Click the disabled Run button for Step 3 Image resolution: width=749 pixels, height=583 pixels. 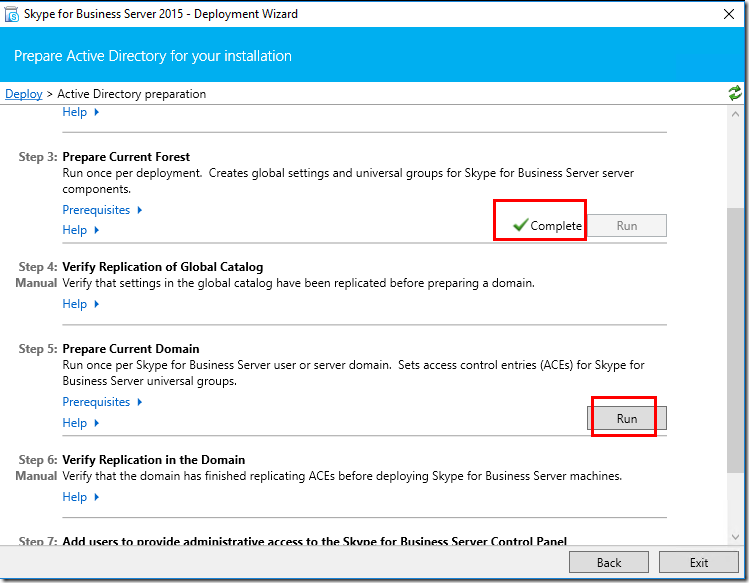pyautogui.click(x=627, y=226)
